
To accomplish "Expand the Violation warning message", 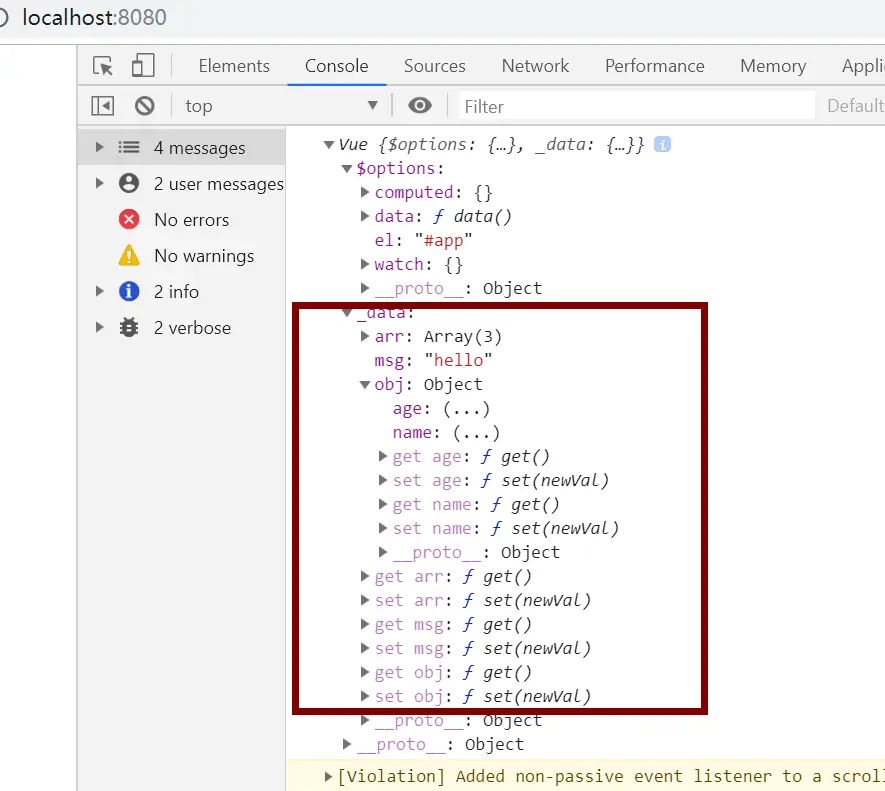I will pyautogui.click(x=328, y=776).
